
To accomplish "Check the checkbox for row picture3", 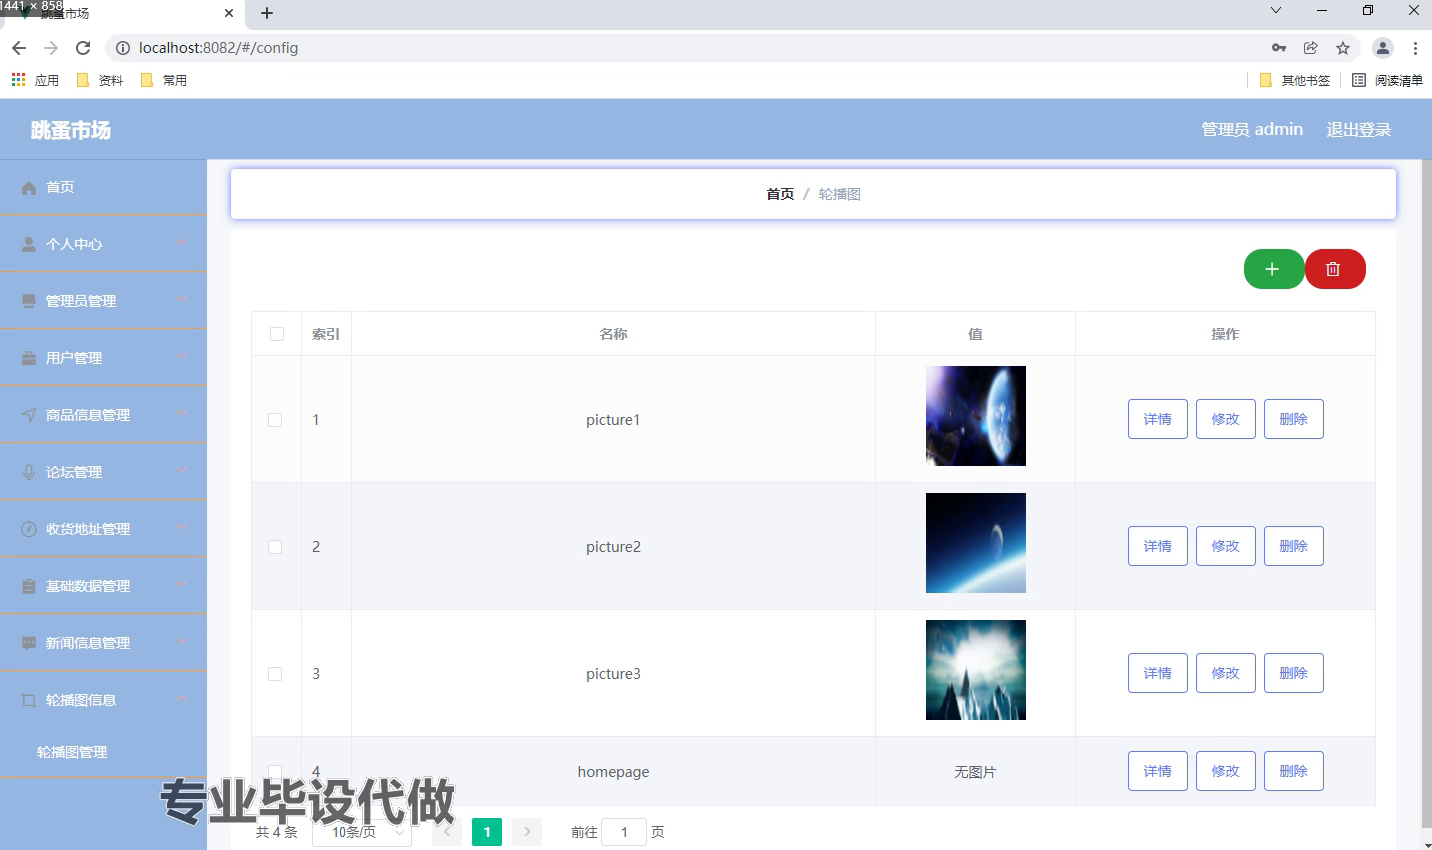I will (x=275, y=674).
